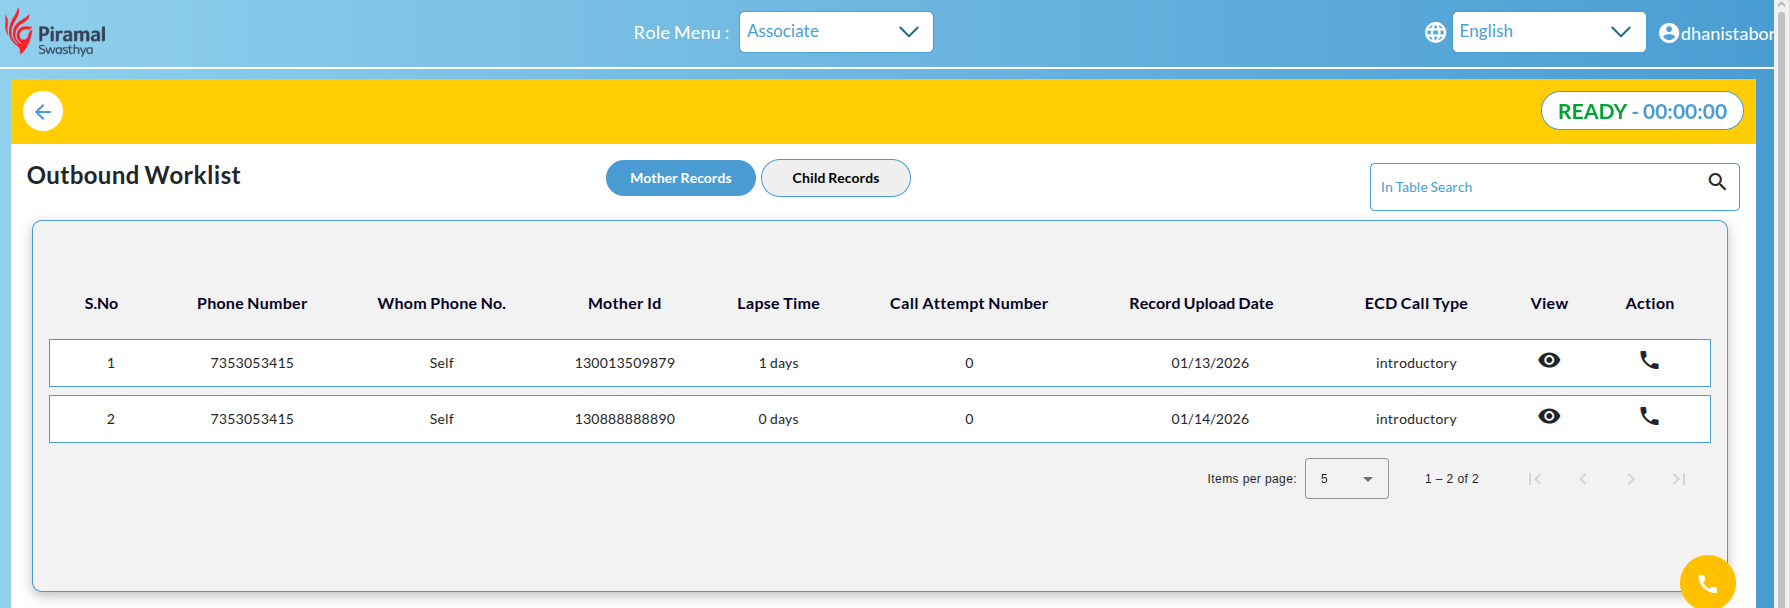The height and width of the screenshot is (608, 1790).
Task: Jump to last page of worklist
Action: coord(1678,479)
